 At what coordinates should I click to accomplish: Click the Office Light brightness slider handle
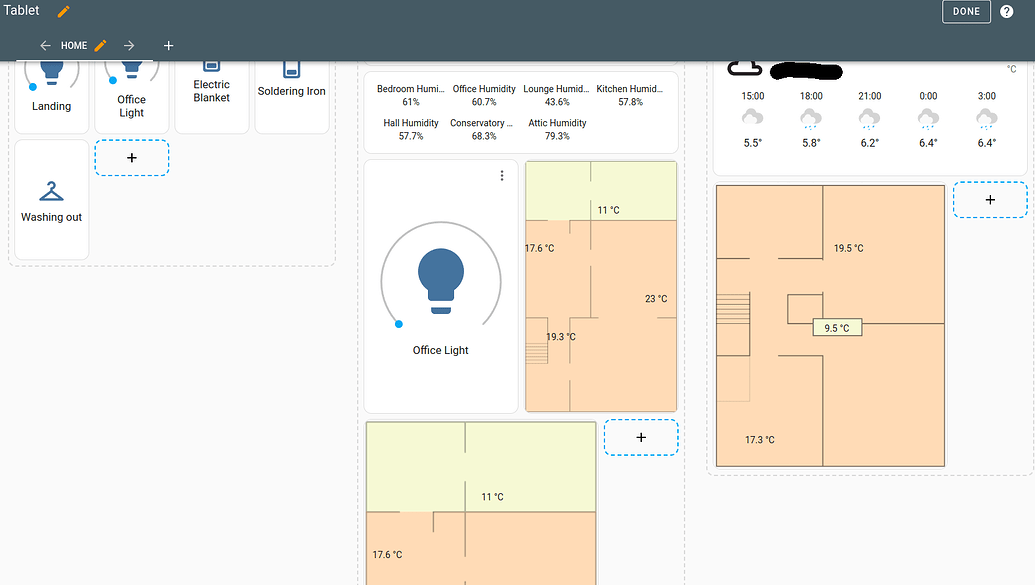click(x=399, y=324)
